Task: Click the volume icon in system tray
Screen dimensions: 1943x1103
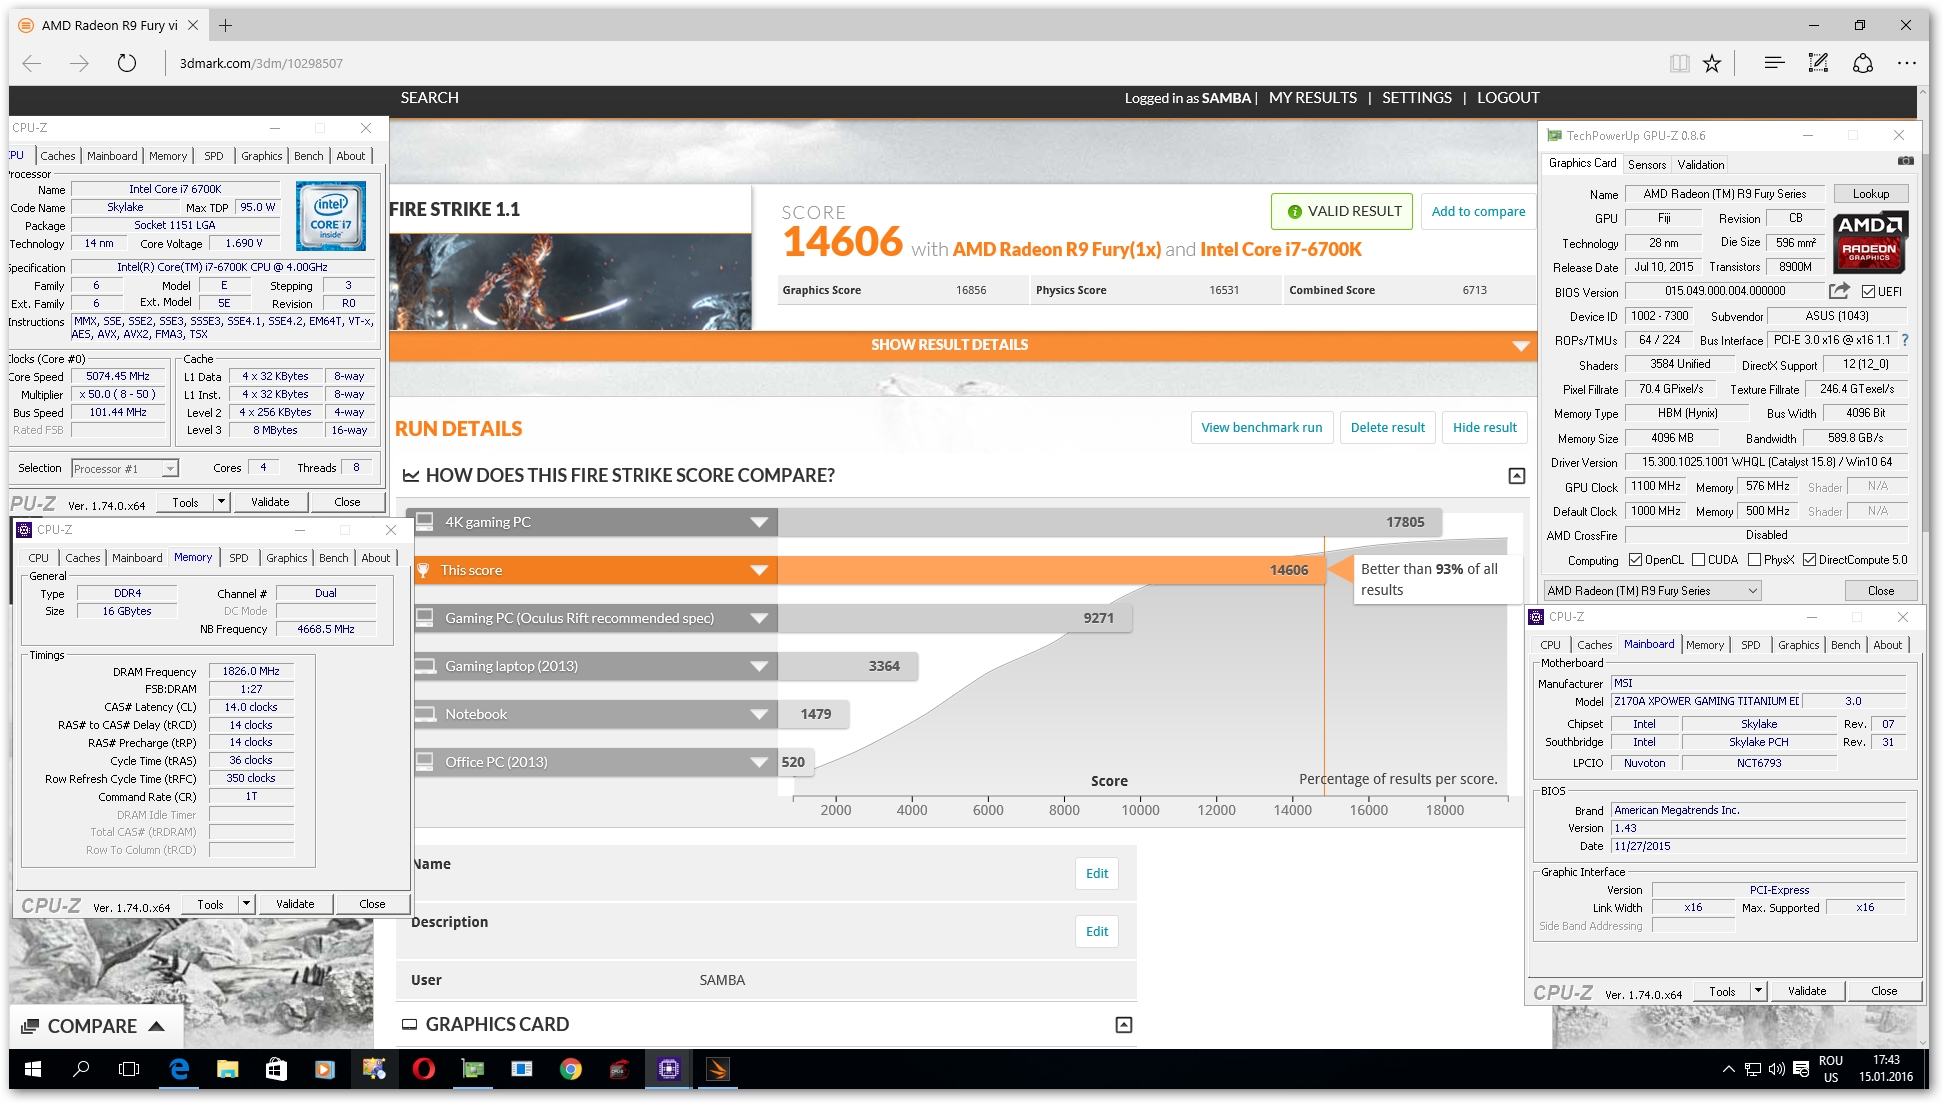Action: pyautogui.click(x=1777, y=1069)
